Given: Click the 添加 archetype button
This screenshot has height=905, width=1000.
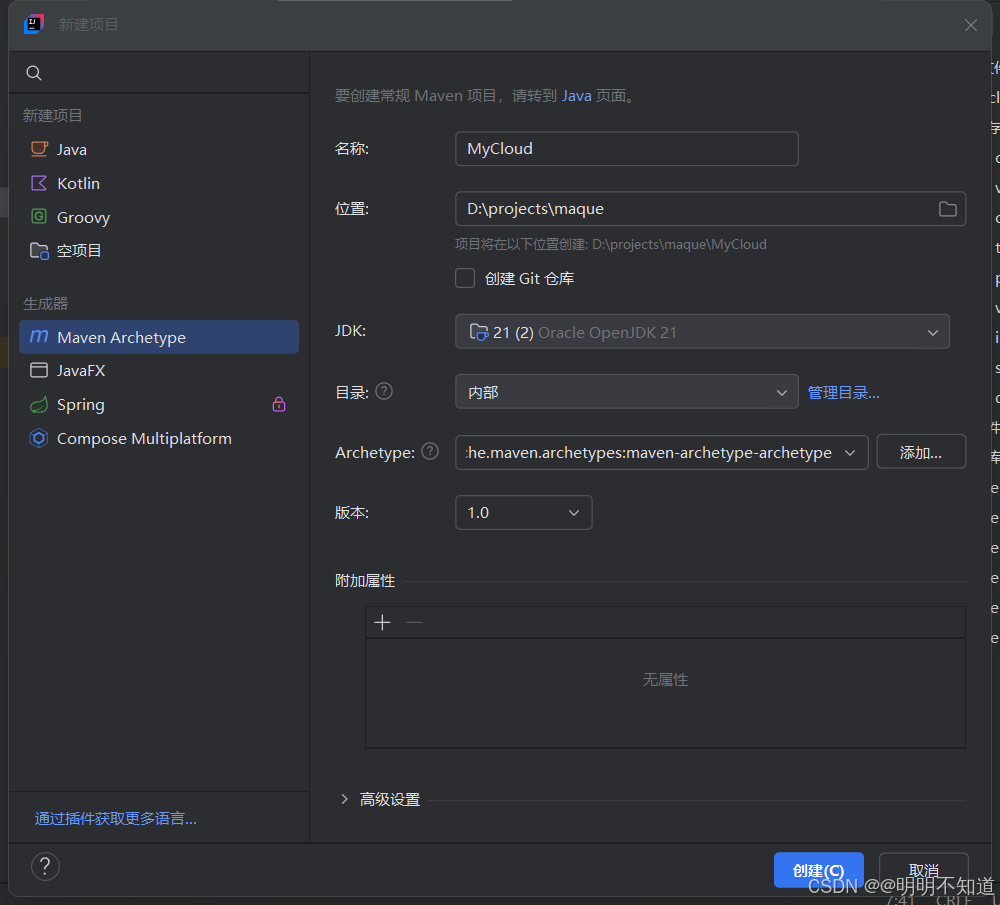Looking at the screenshot, I should (x=921, y=452).
